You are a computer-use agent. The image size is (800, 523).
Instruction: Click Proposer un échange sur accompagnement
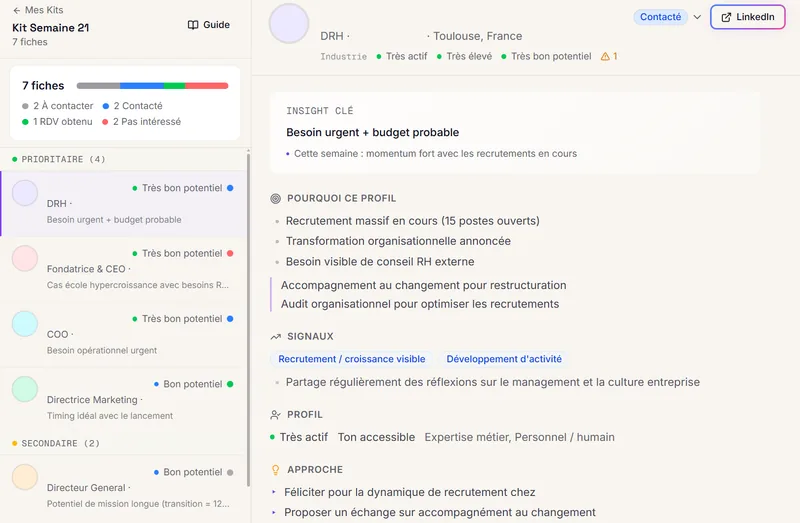point(440,512)
